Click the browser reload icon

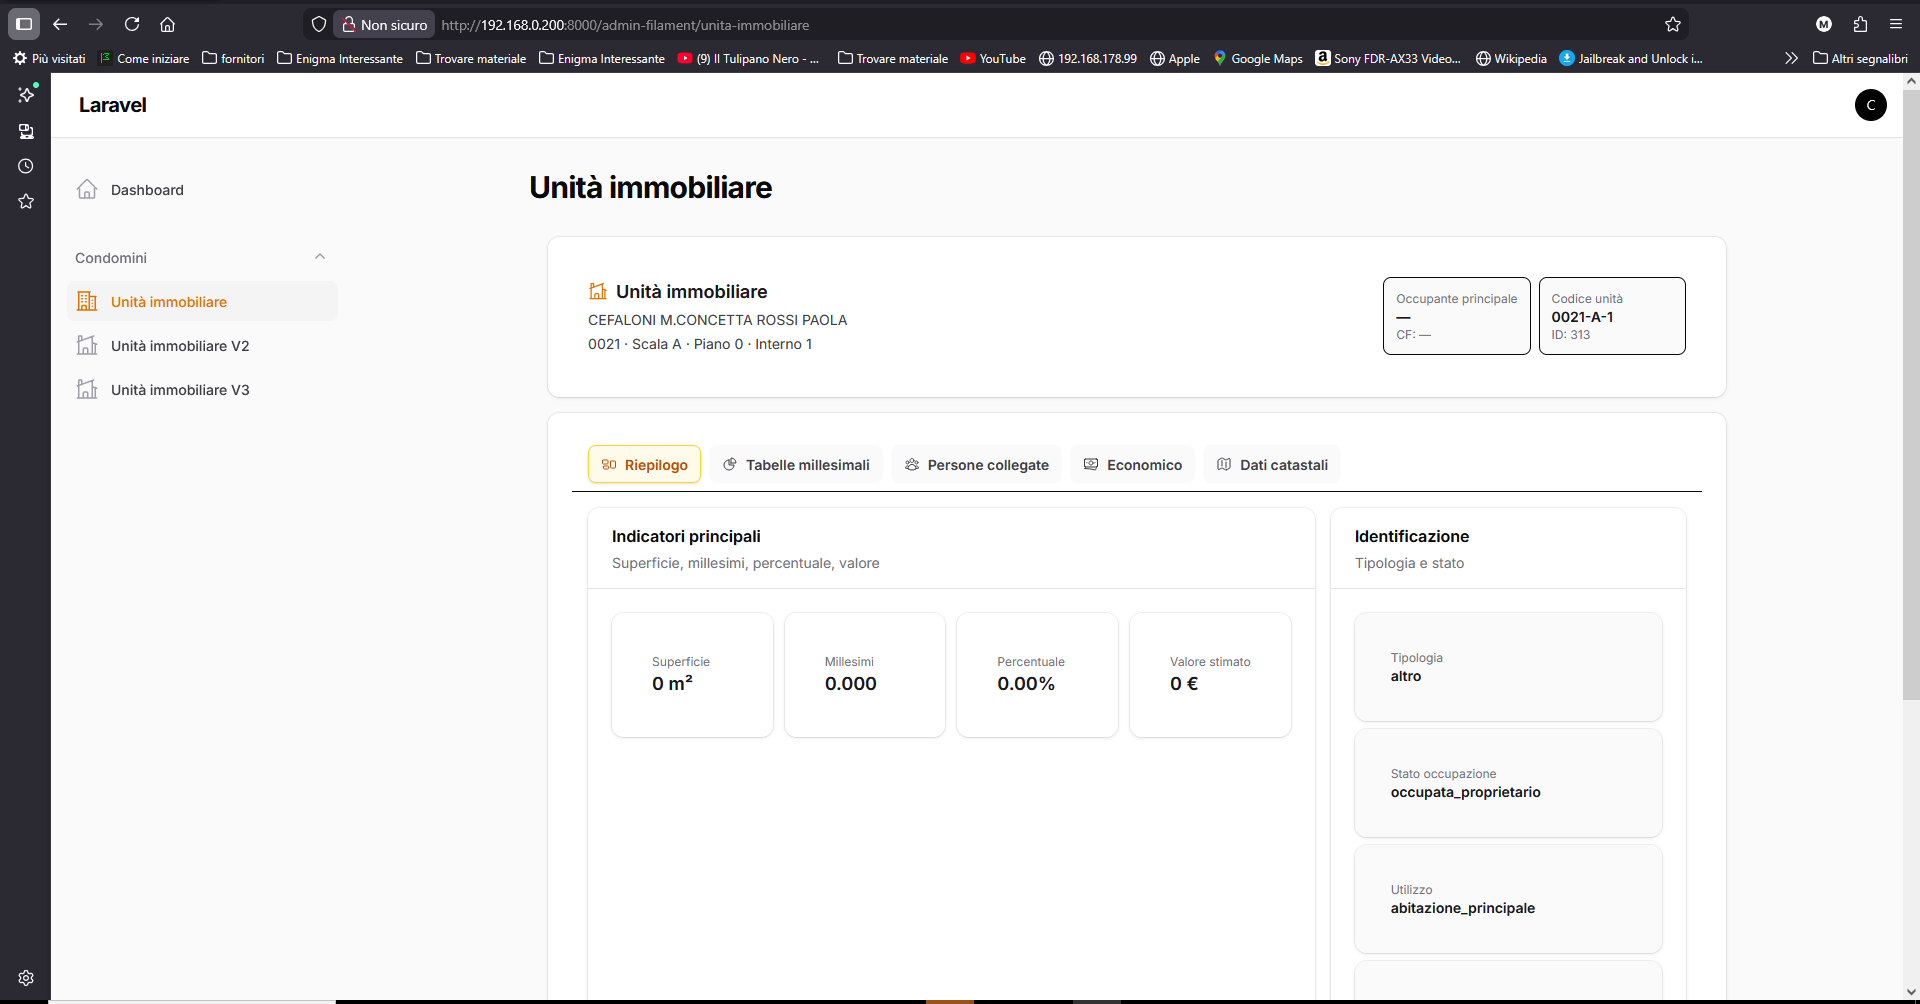[131, 24]
